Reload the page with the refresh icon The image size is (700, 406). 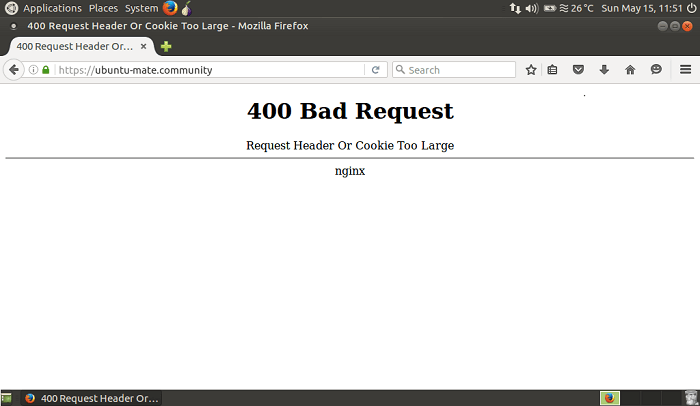(375, 70)
